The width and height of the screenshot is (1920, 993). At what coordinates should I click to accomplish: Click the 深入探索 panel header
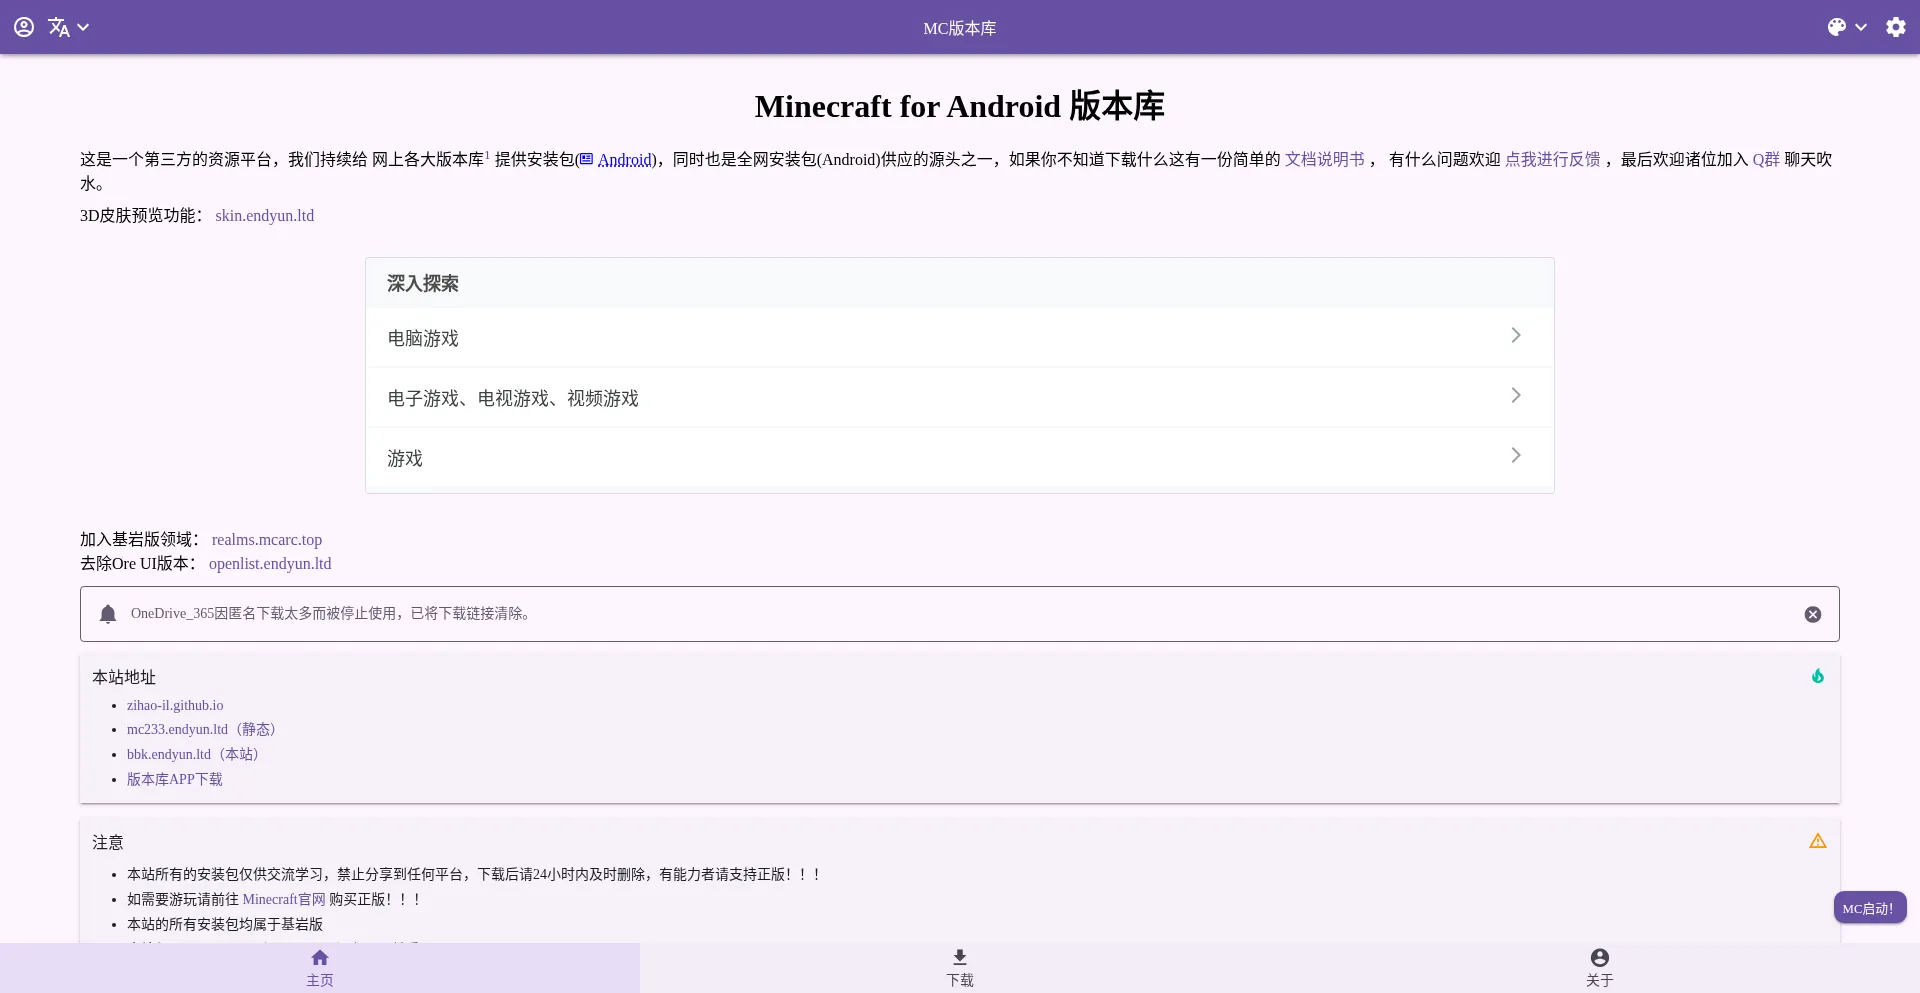[x=960, y=283]
